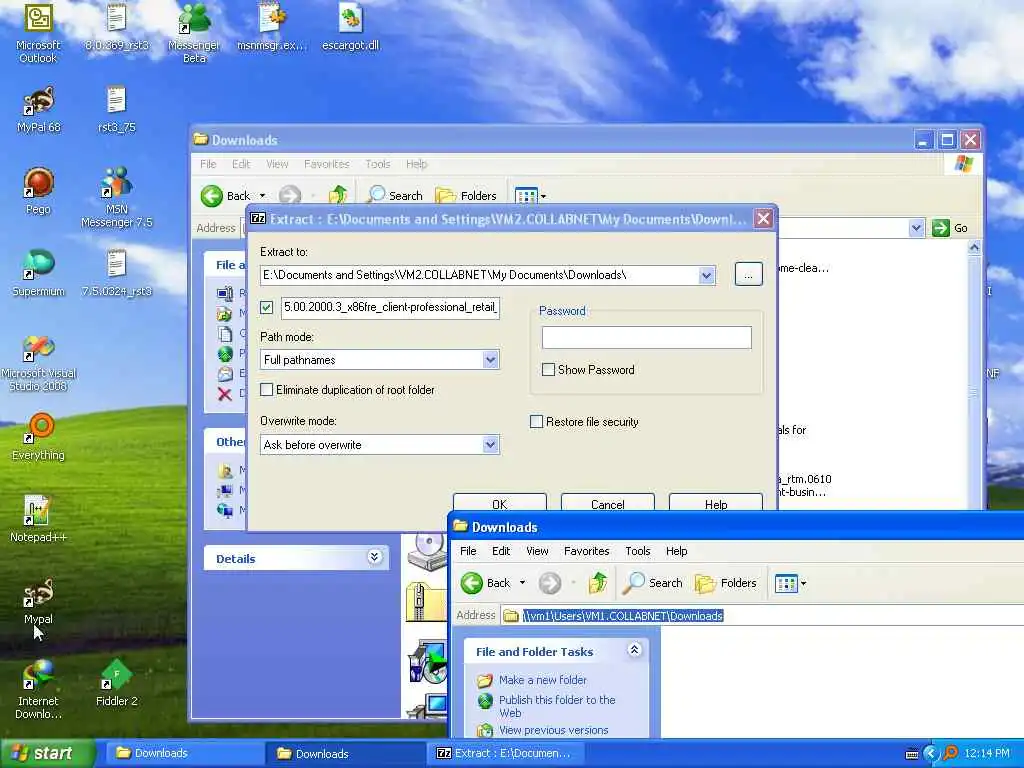Click Search in front Downloads window toolbar

[x=652, y=583]
